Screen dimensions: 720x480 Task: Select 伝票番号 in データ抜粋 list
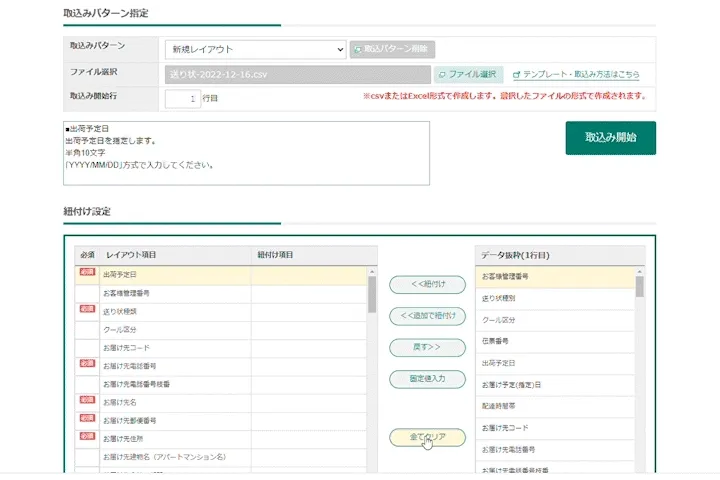tap(555, 341)
